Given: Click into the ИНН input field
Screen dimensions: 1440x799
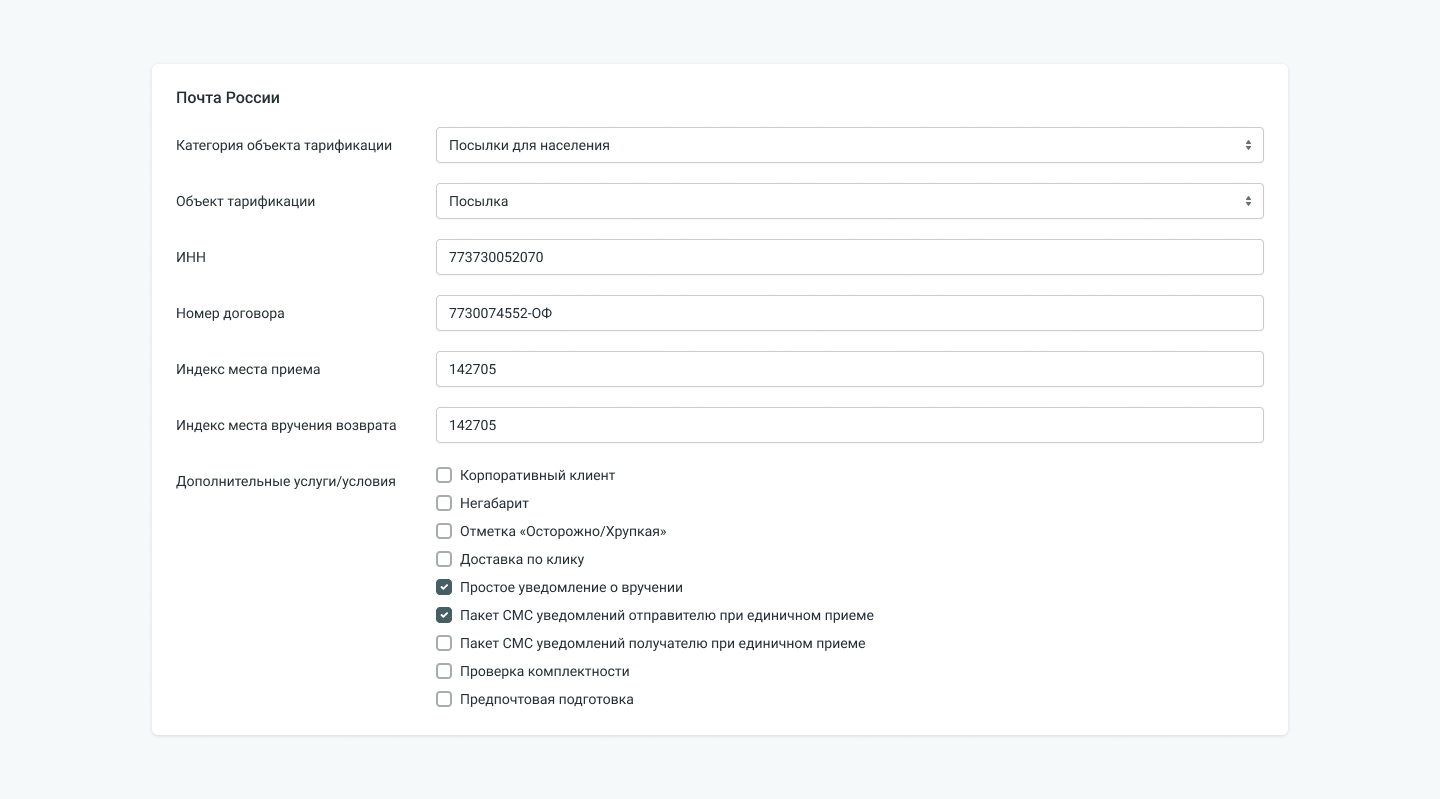Looking at the screenshot, I should point(850,257).
